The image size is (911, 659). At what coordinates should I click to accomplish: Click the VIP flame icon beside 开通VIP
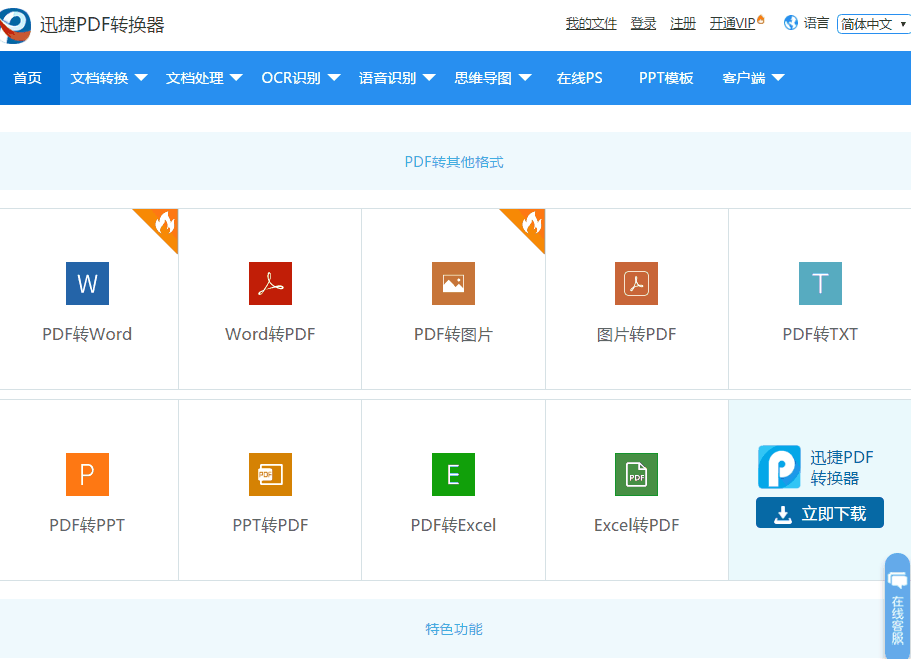[x=761, y=20]
